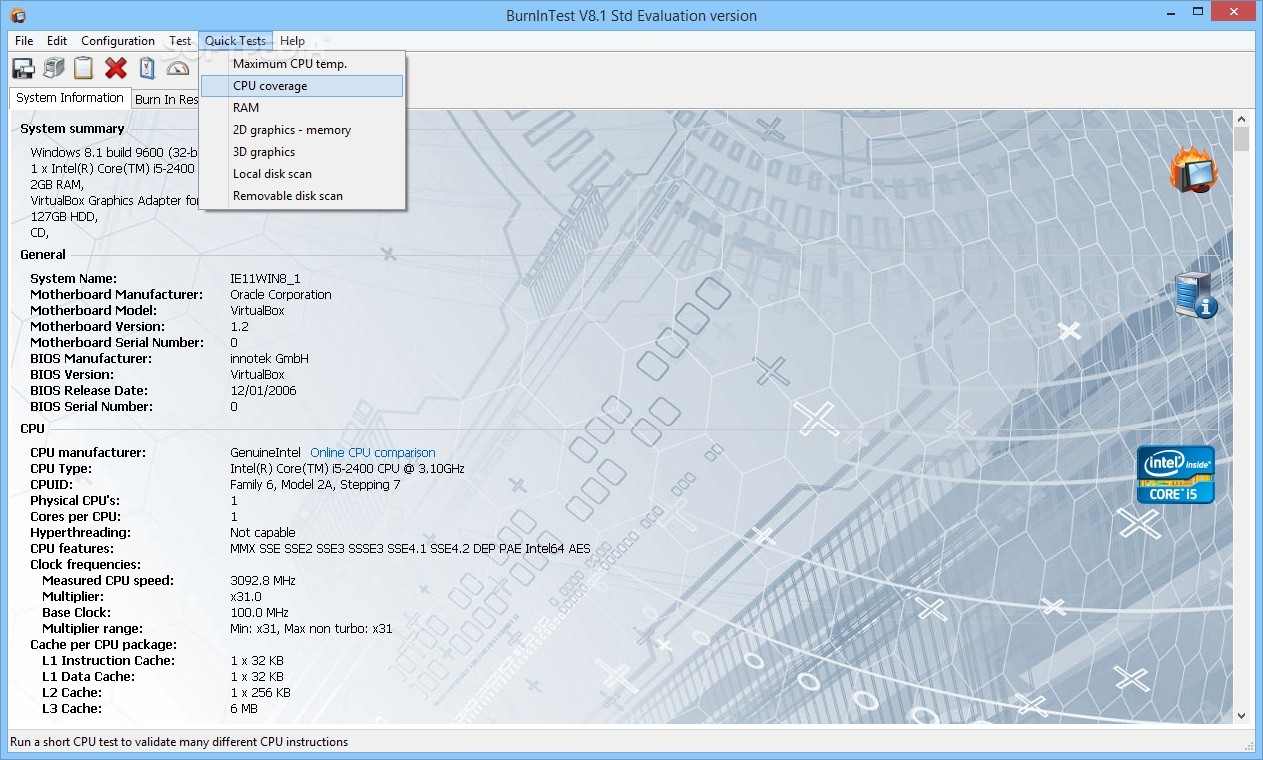Click the System summary heading

coord(72,129)
